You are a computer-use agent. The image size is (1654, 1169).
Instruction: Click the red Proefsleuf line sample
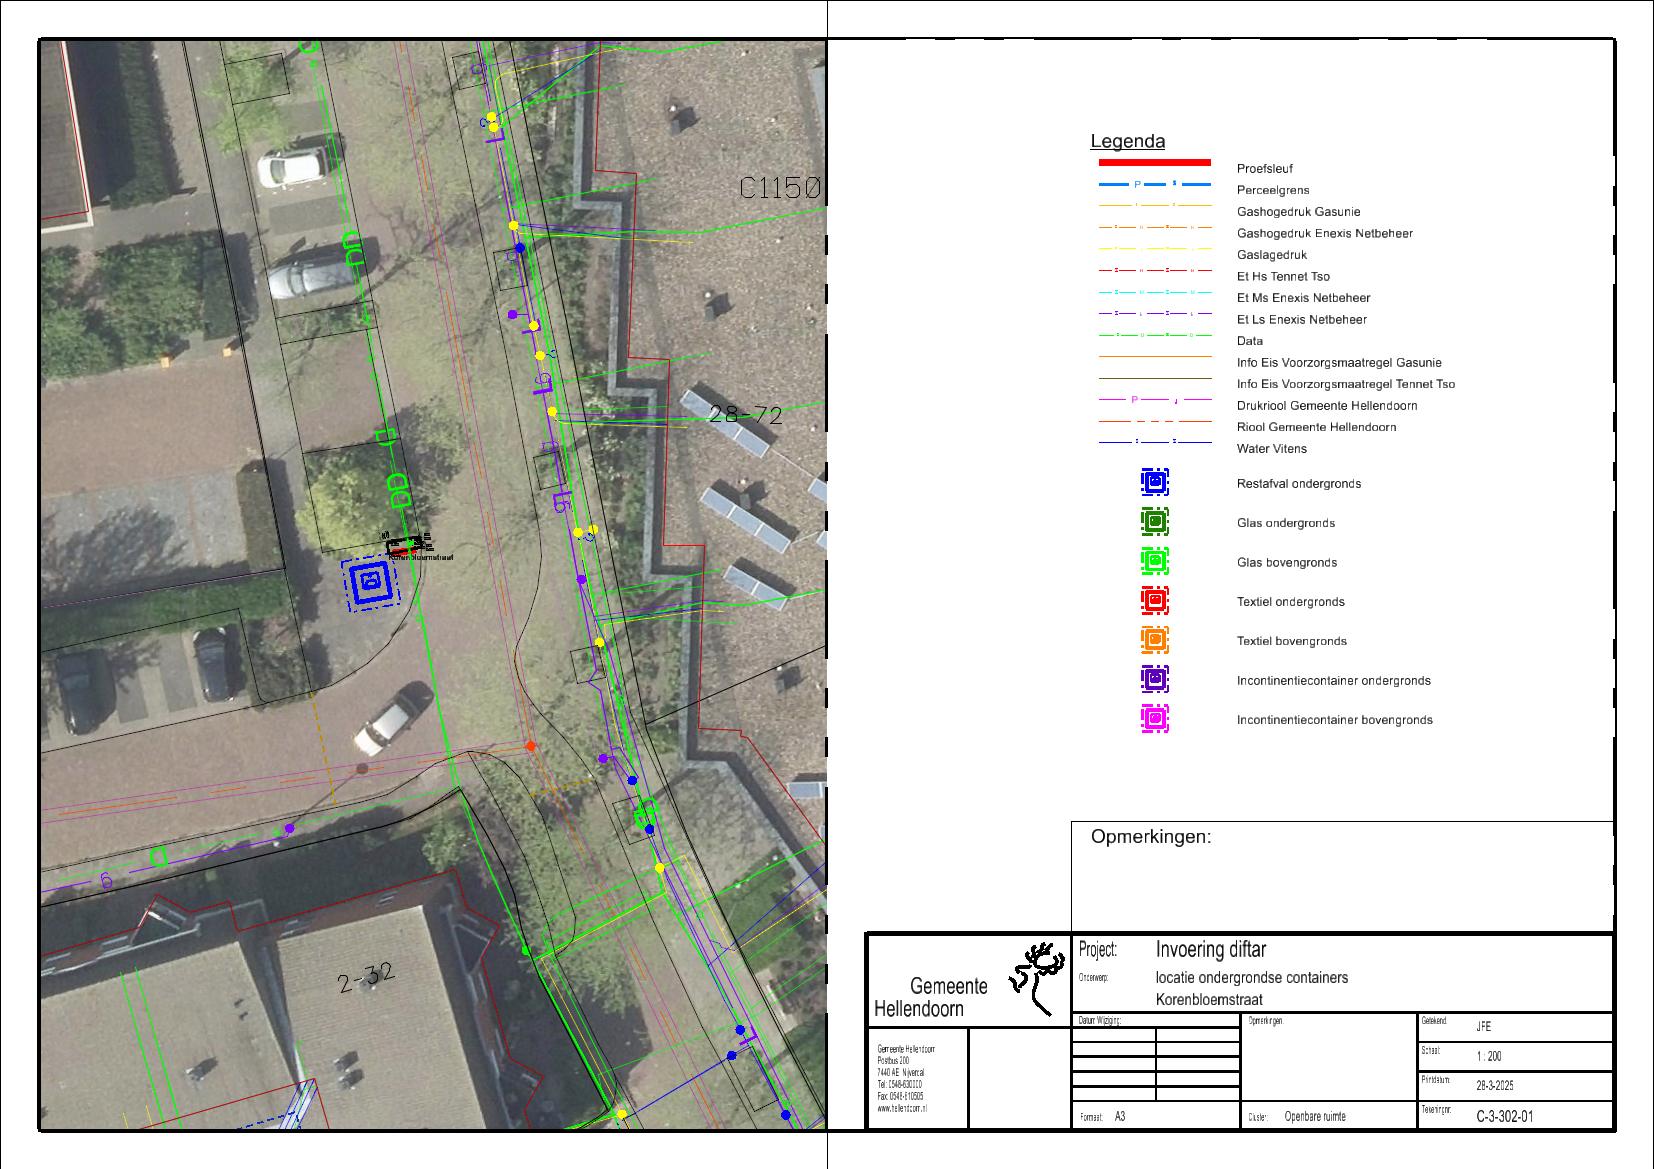(1154, 162)
